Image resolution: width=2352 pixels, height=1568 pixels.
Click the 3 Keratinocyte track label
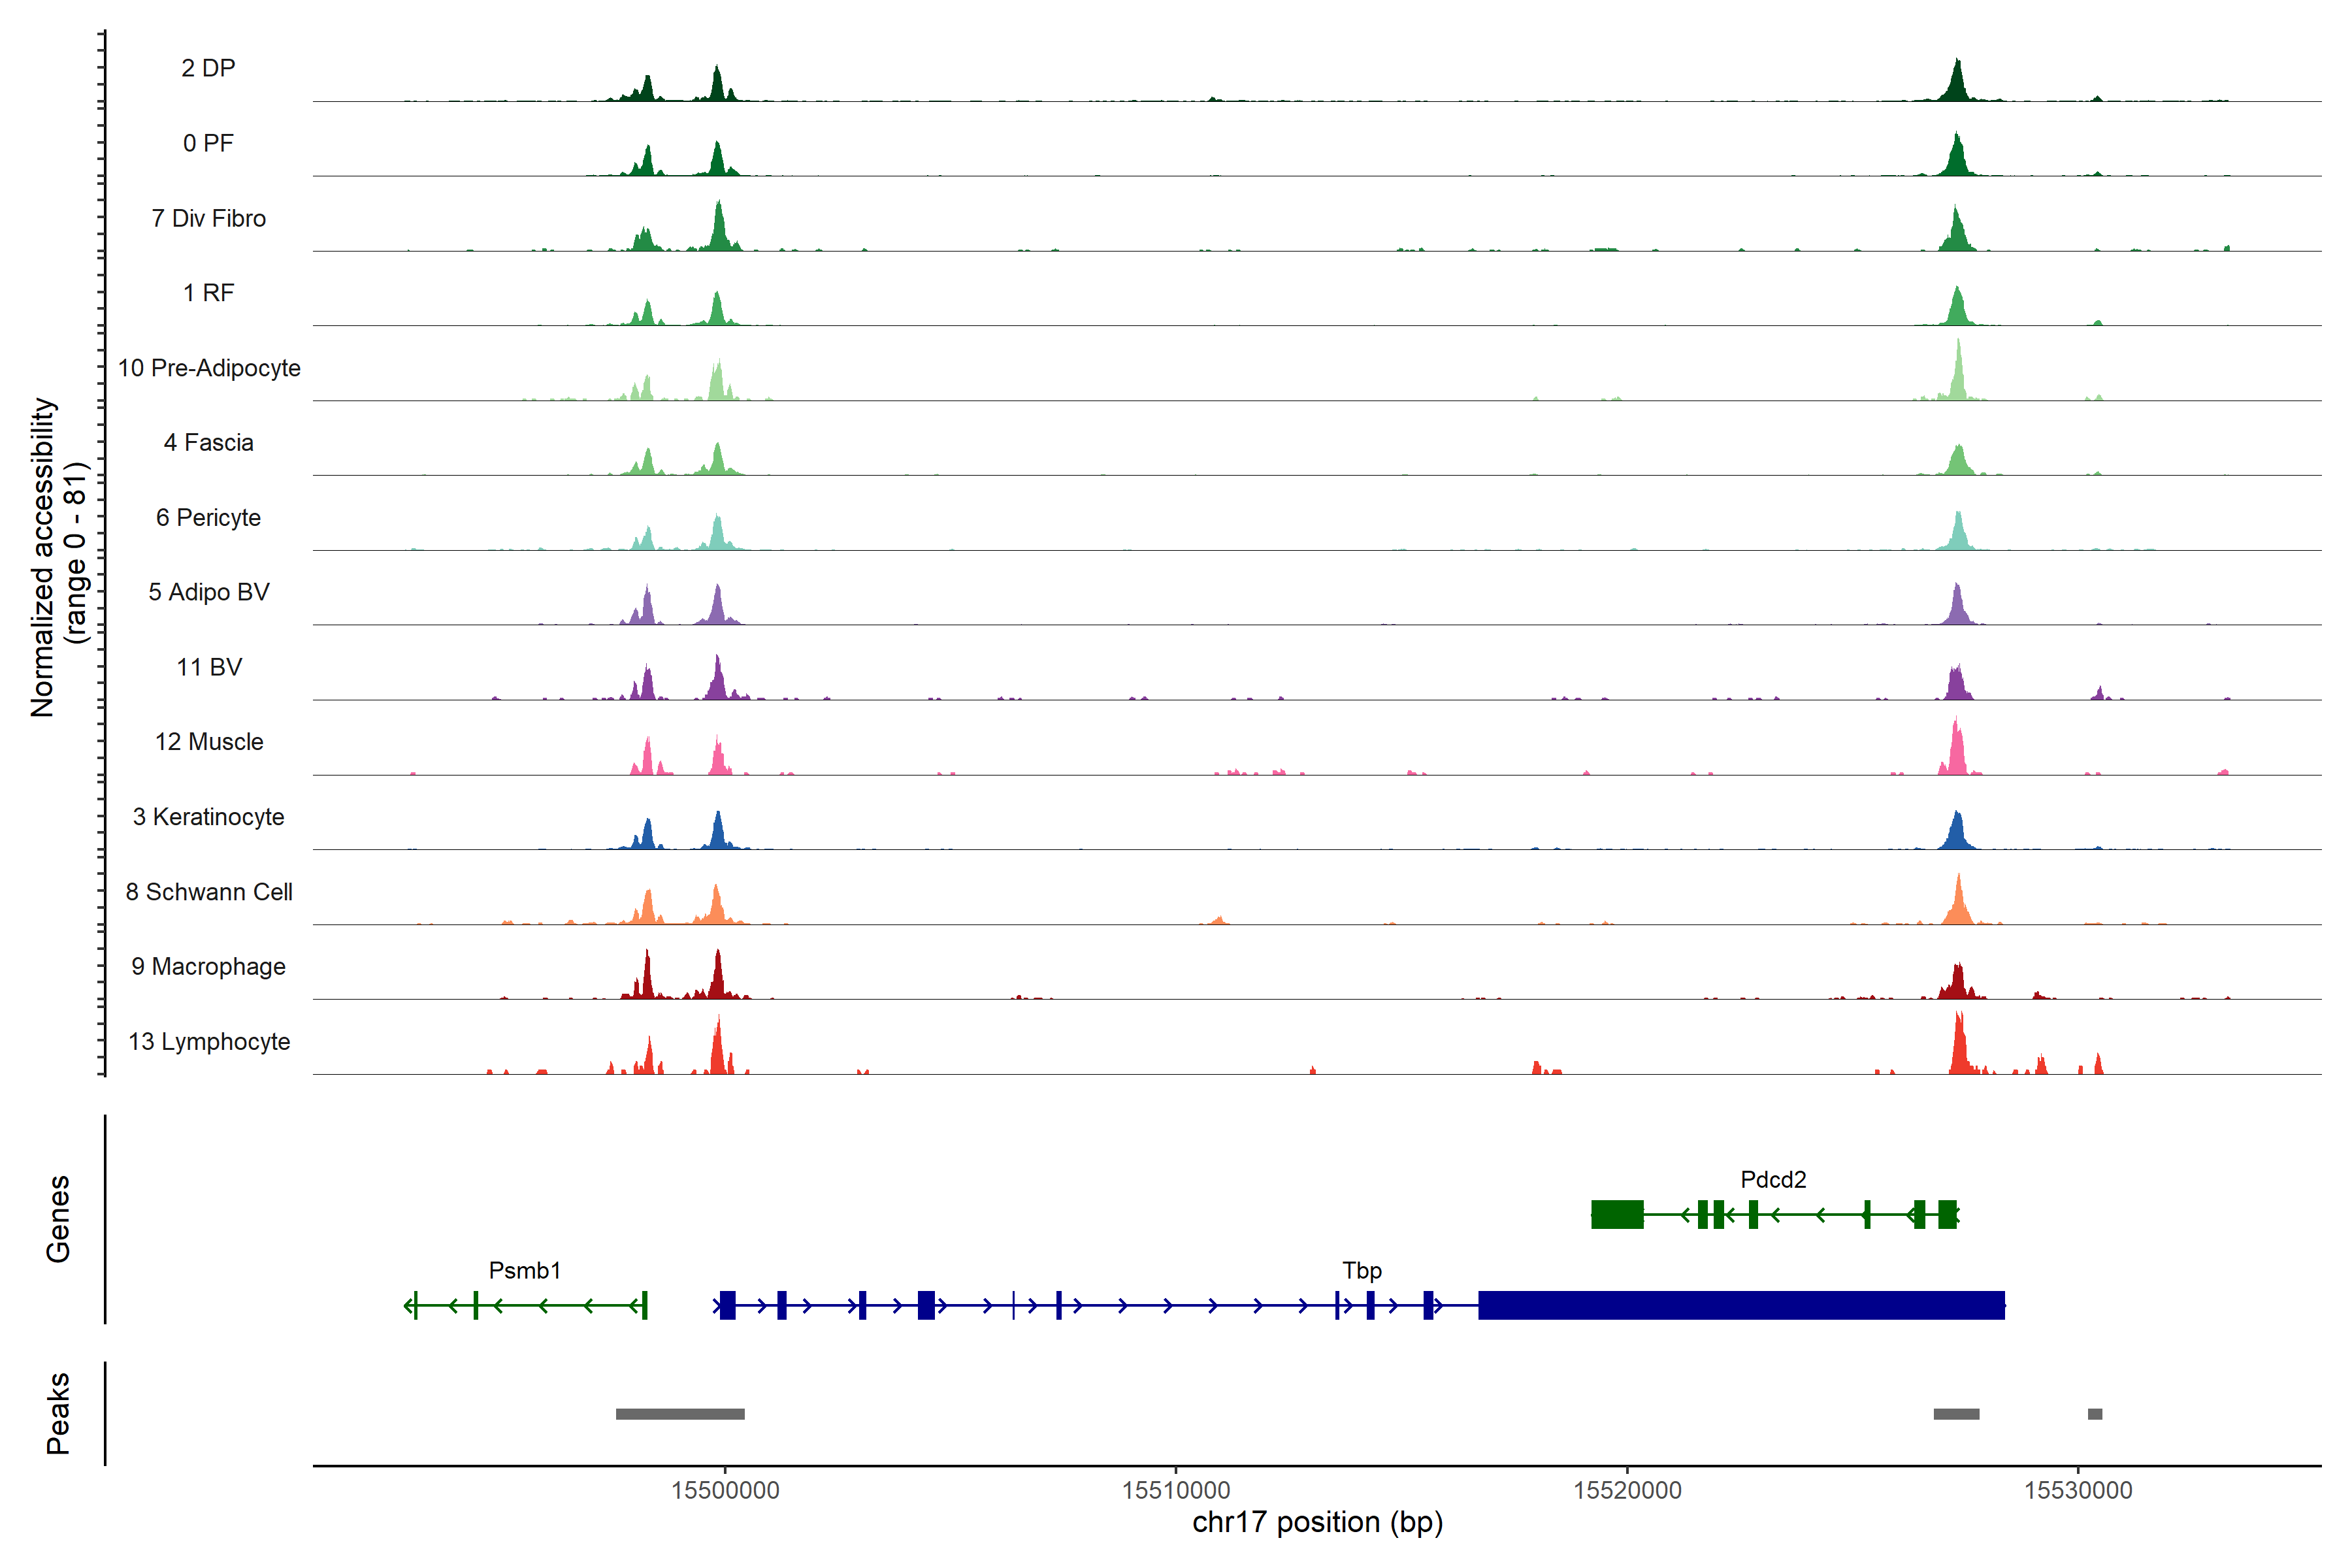point(208,817)
